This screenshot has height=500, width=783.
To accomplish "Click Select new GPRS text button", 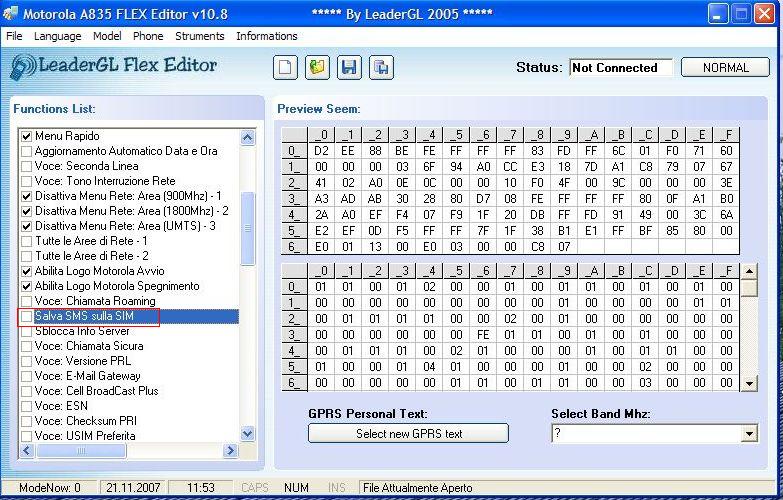I will tap(408, 434).
